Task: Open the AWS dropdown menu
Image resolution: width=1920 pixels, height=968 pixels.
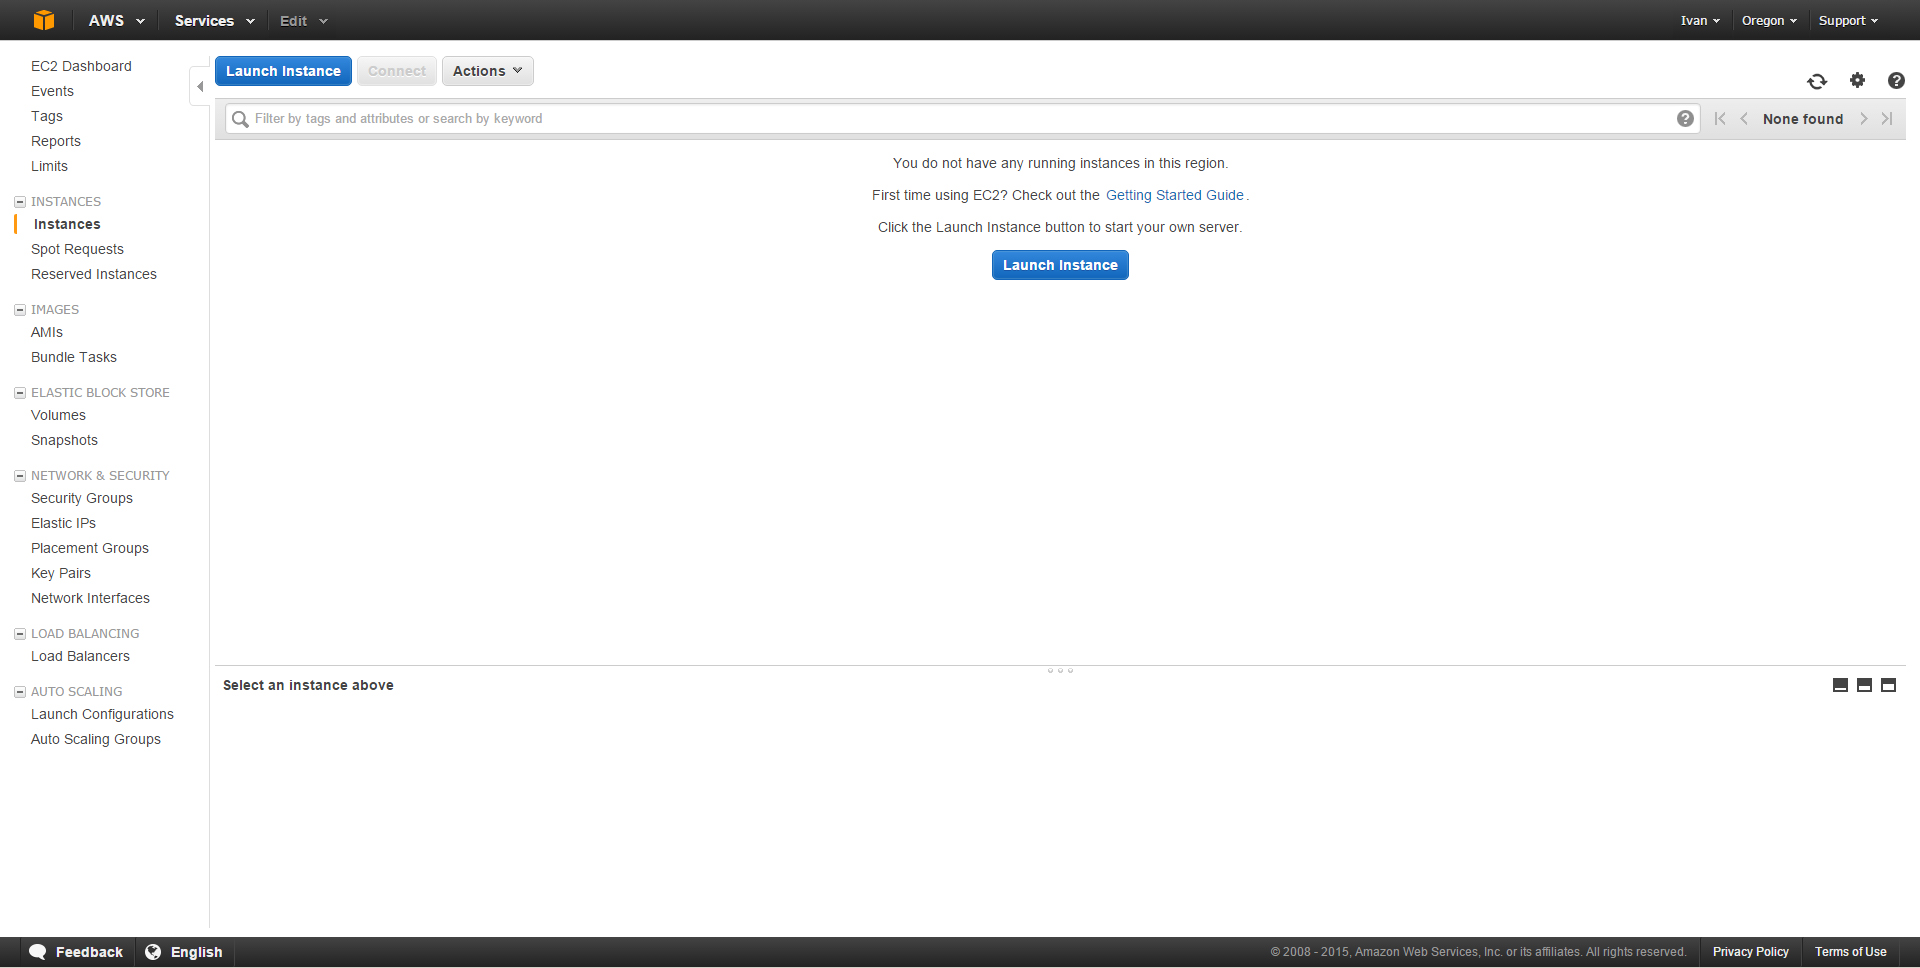Action: click(116, 20)
